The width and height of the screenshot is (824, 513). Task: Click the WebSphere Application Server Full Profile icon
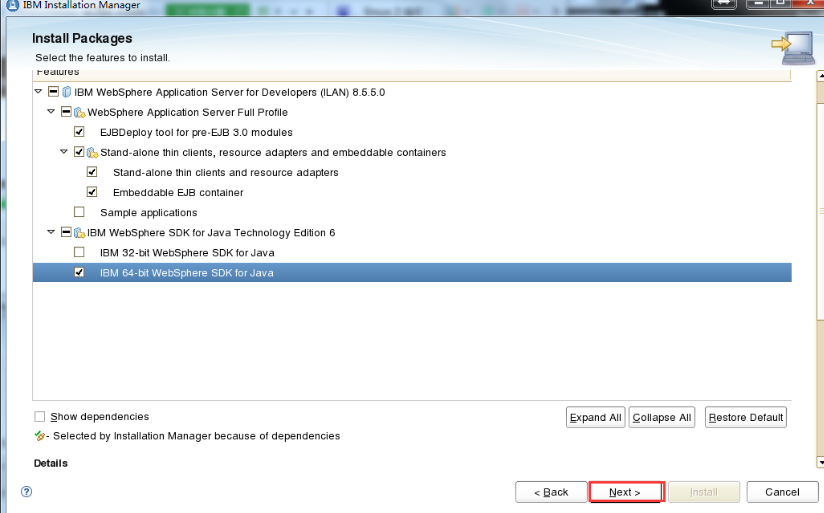point(80,112)
